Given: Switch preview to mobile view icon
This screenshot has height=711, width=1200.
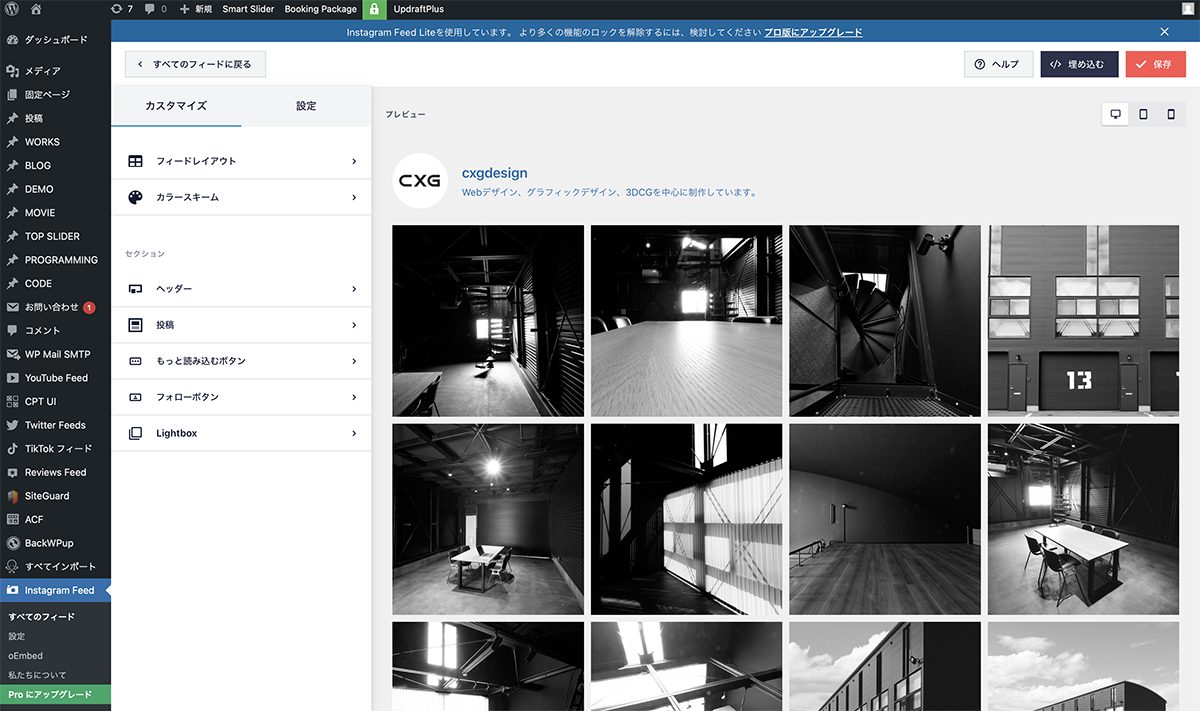Looking at the screenshot, I should [1171, 114].
